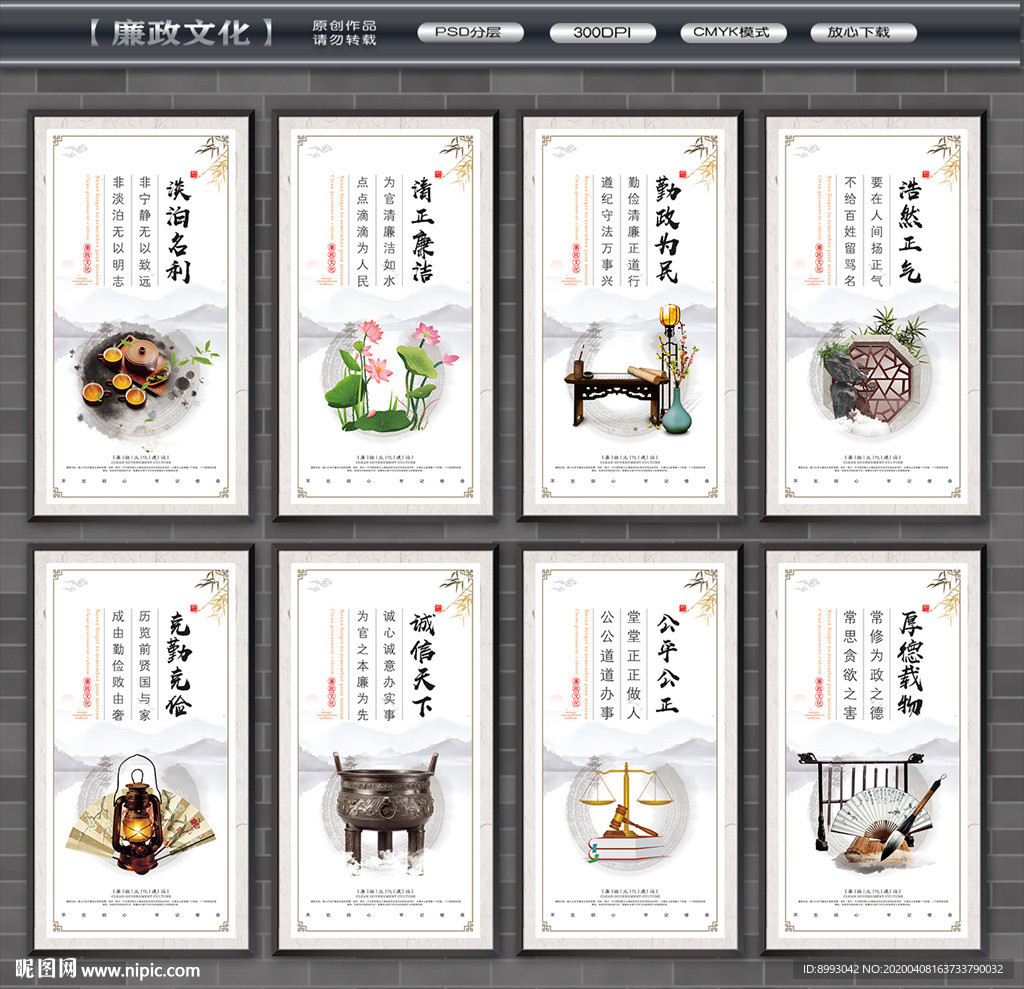Select the 要在人间扬正气 verse line
This screenshot has width=1024, height=989.
(876, 231)
